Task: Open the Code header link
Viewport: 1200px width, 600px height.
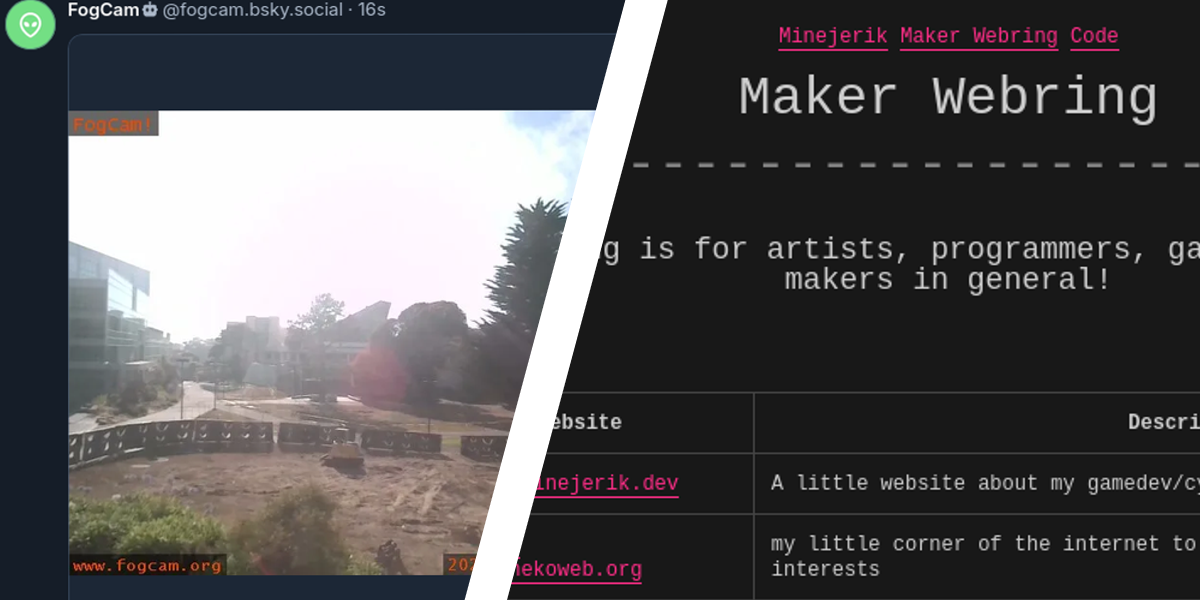Action: click(1094, 36)
